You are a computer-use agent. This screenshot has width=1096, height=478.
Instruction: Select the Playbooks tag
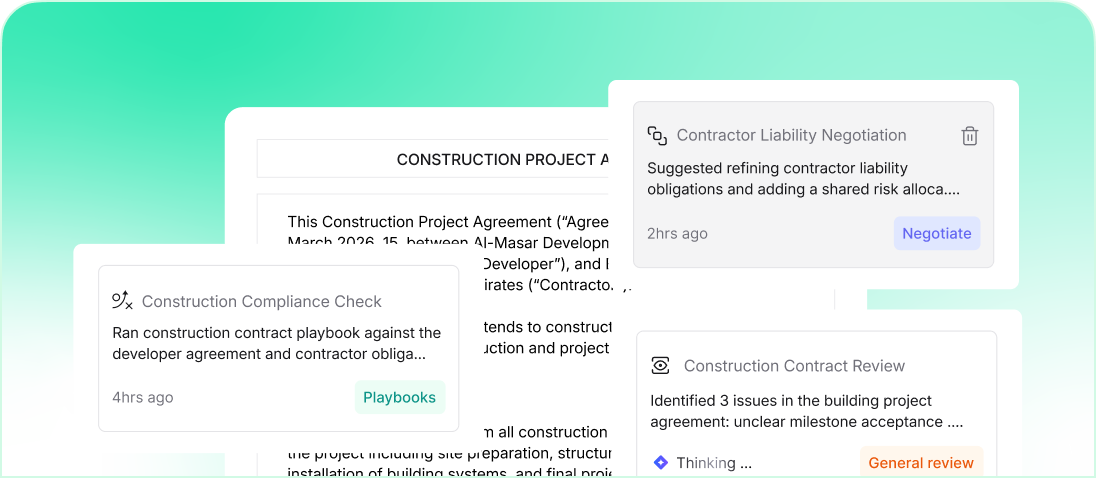(399, 397)
